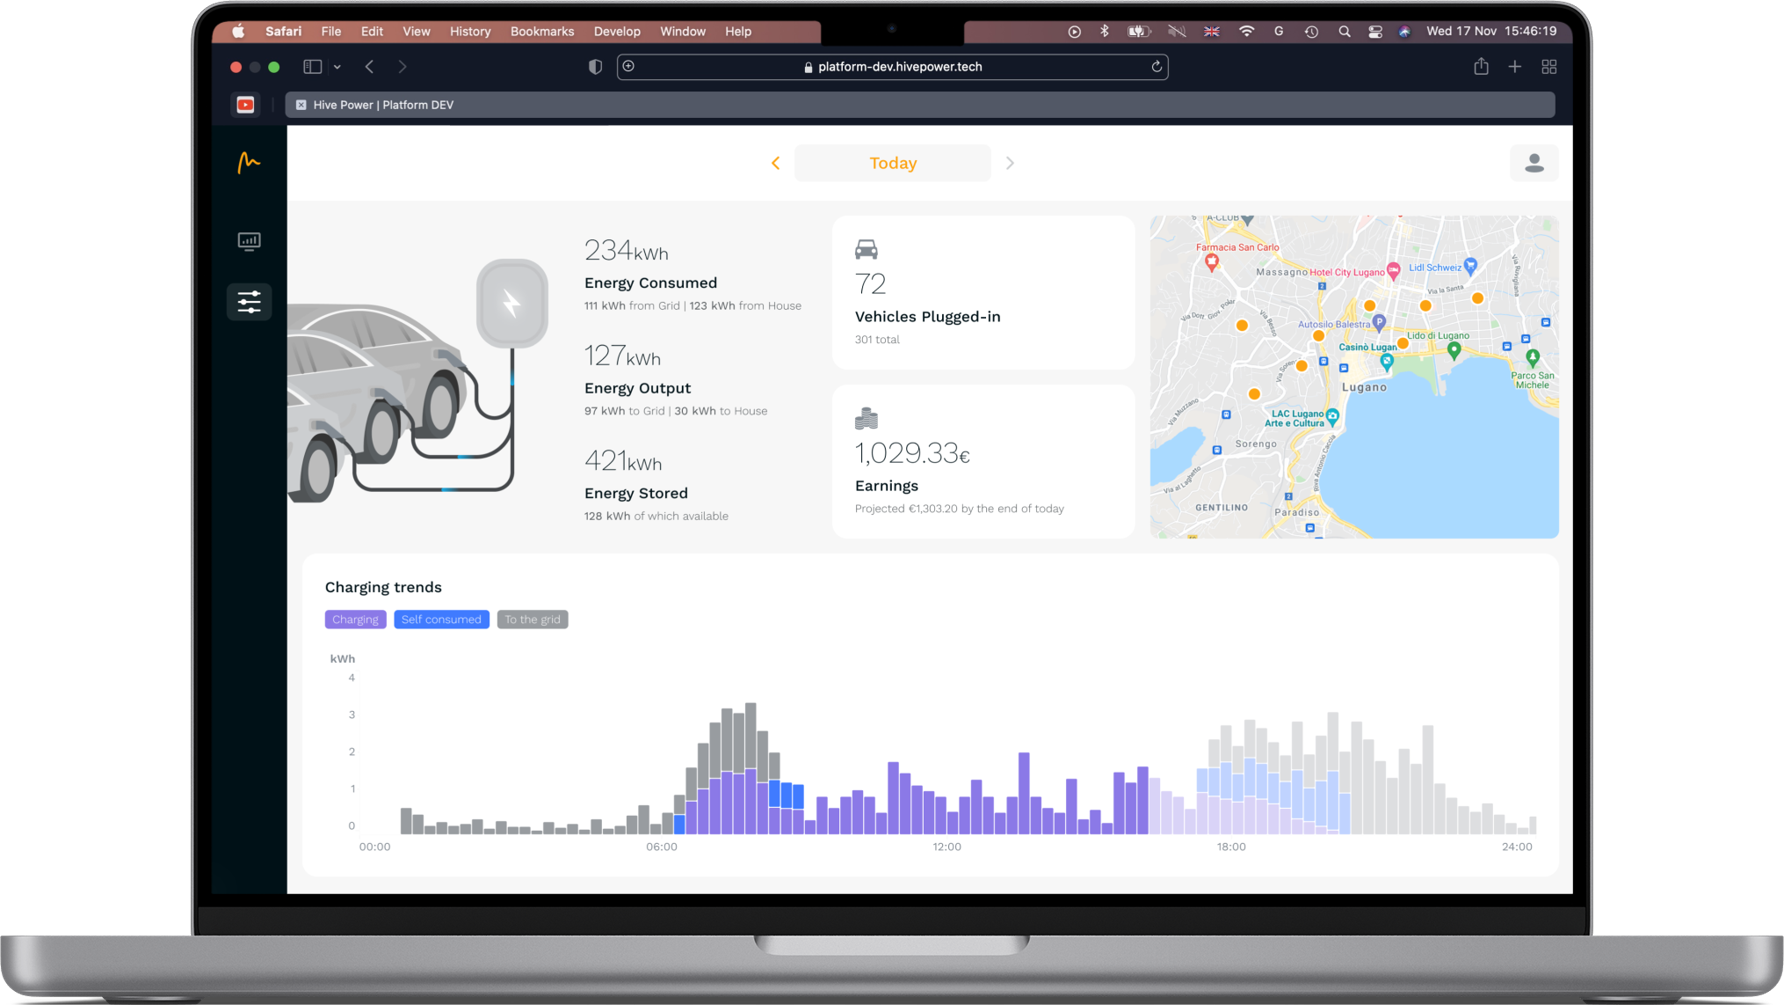This screenshot has width=1784, height=1005.
Task: Click the Projected €1,303.20 earnings note
Action: click(x=959, y=509)
